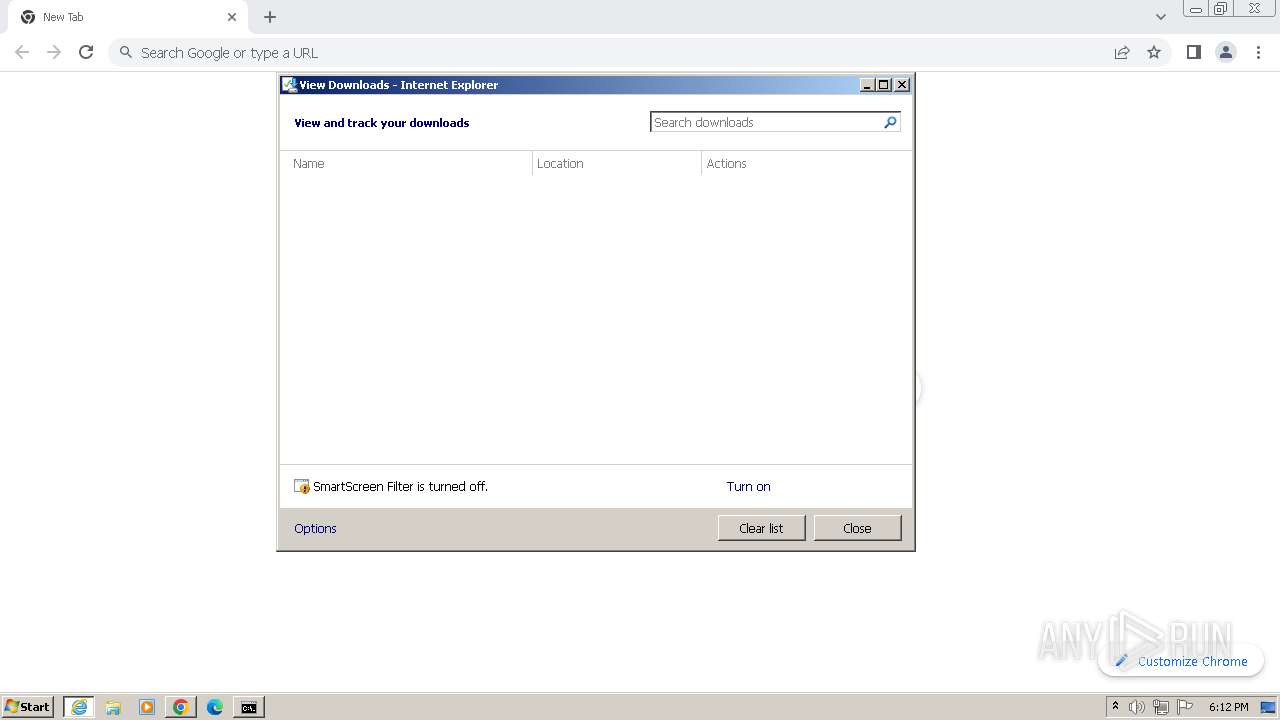The width and height of the screenshot is (1280, 720).
Task: Launch the media player from the taskbar
Action: 147,707
